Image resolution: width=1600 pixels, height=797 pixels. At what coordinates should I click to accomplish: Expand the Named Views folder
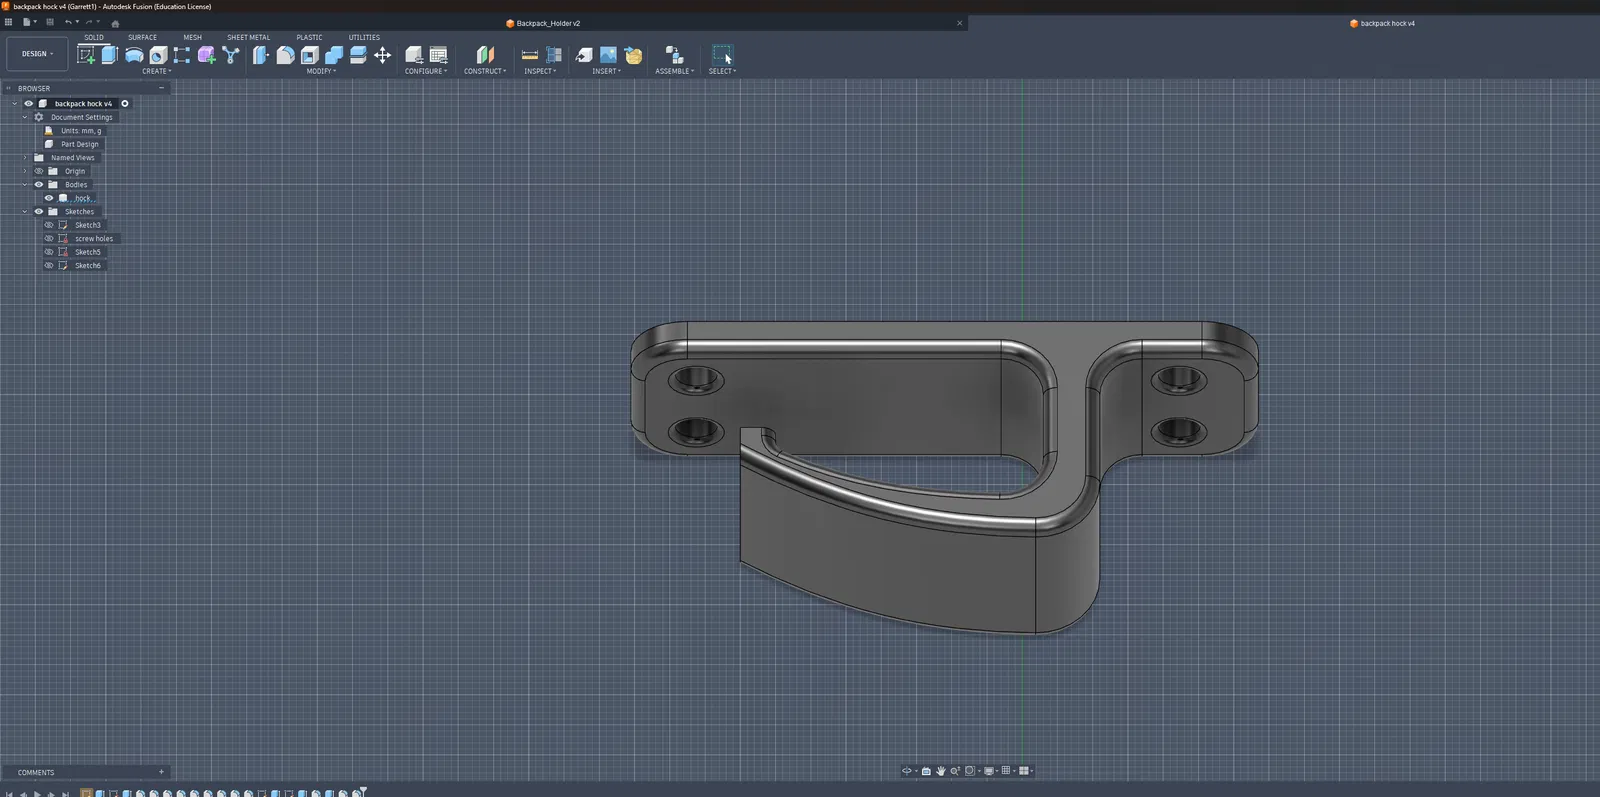[25, 158]
